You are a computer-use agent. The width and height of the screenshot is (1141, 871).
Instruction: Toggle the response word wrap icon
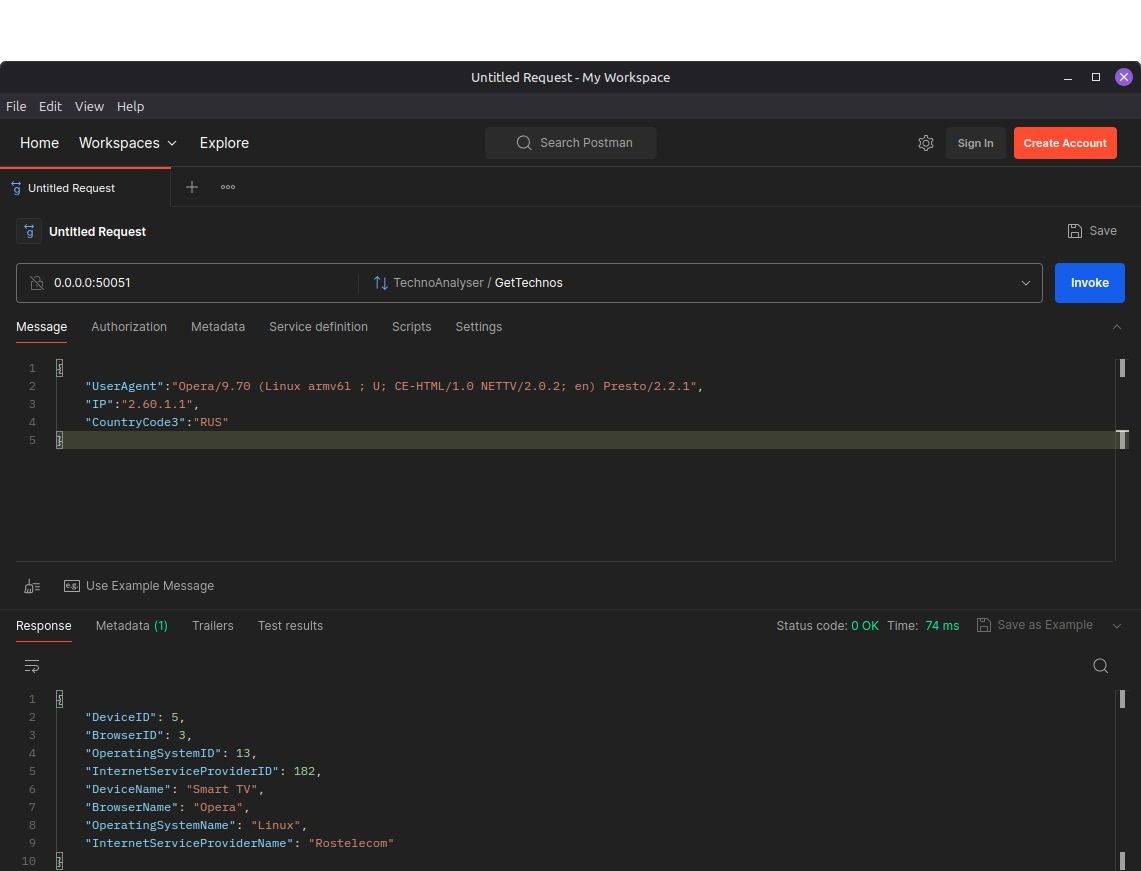(x=32, y=666)
